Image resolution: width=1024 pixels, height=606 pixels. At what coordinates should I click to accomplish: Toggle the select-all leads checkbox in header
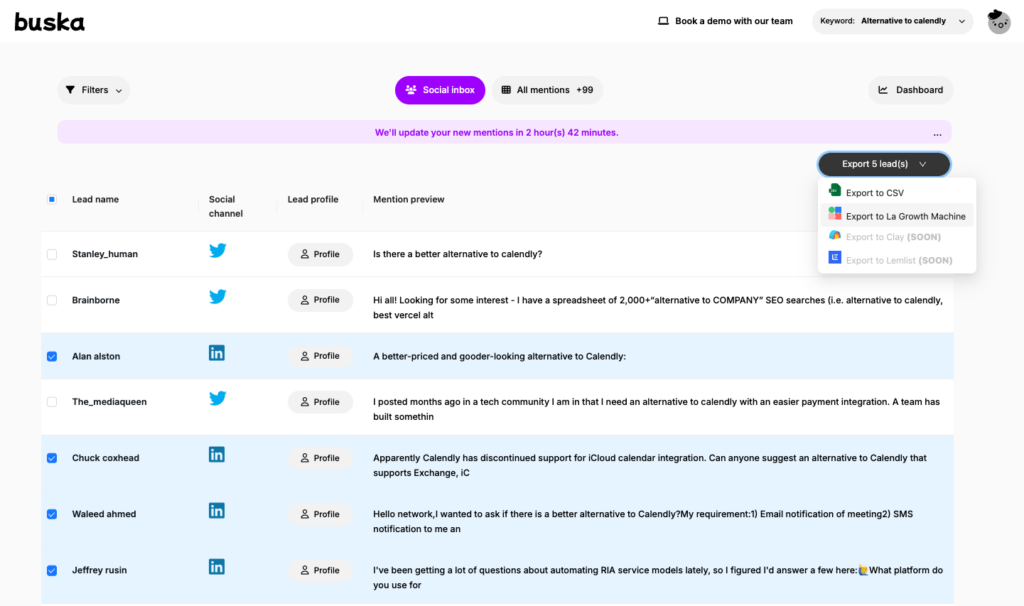pos(52,199)
